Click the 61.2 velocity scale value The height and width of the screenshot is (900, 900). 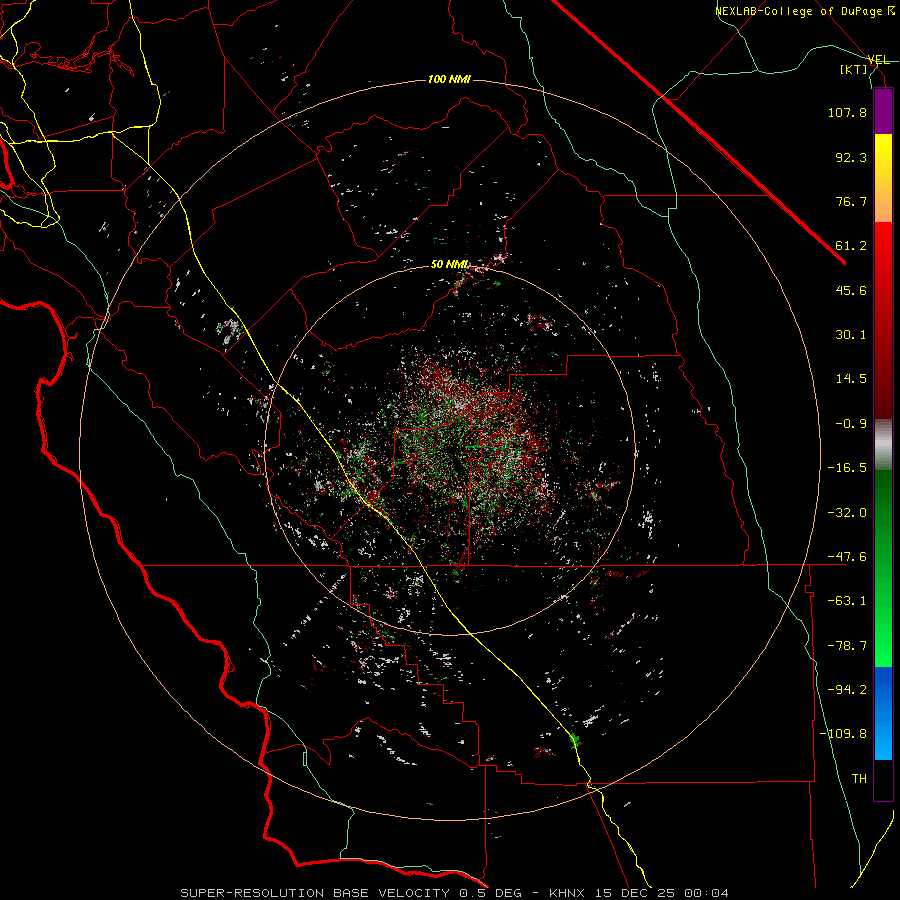pos(851,246)
